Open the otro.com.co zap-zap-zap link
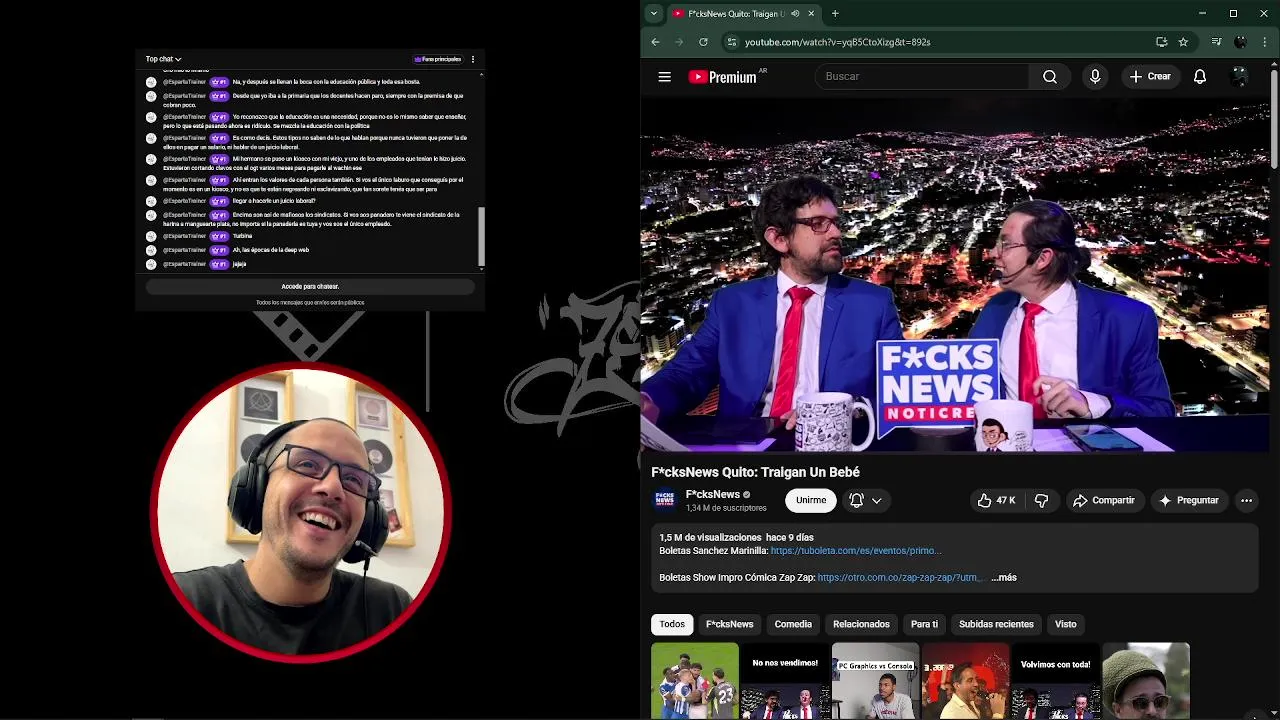 coord(900,577)
